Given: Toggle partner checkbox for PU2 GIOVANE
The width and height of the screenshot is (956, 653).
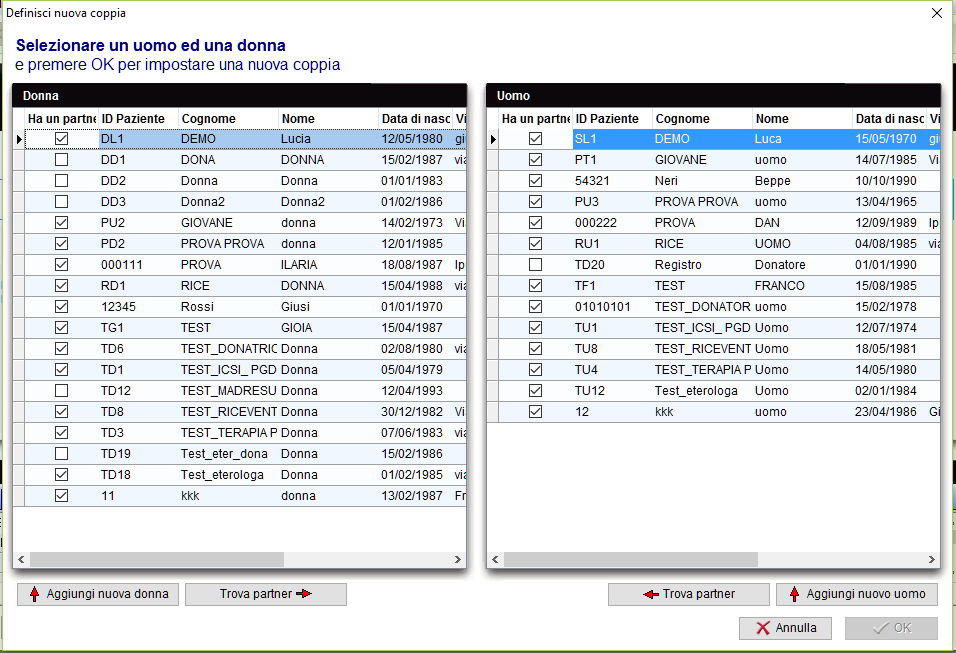Looking at the screenshot, I should (61, 223).
